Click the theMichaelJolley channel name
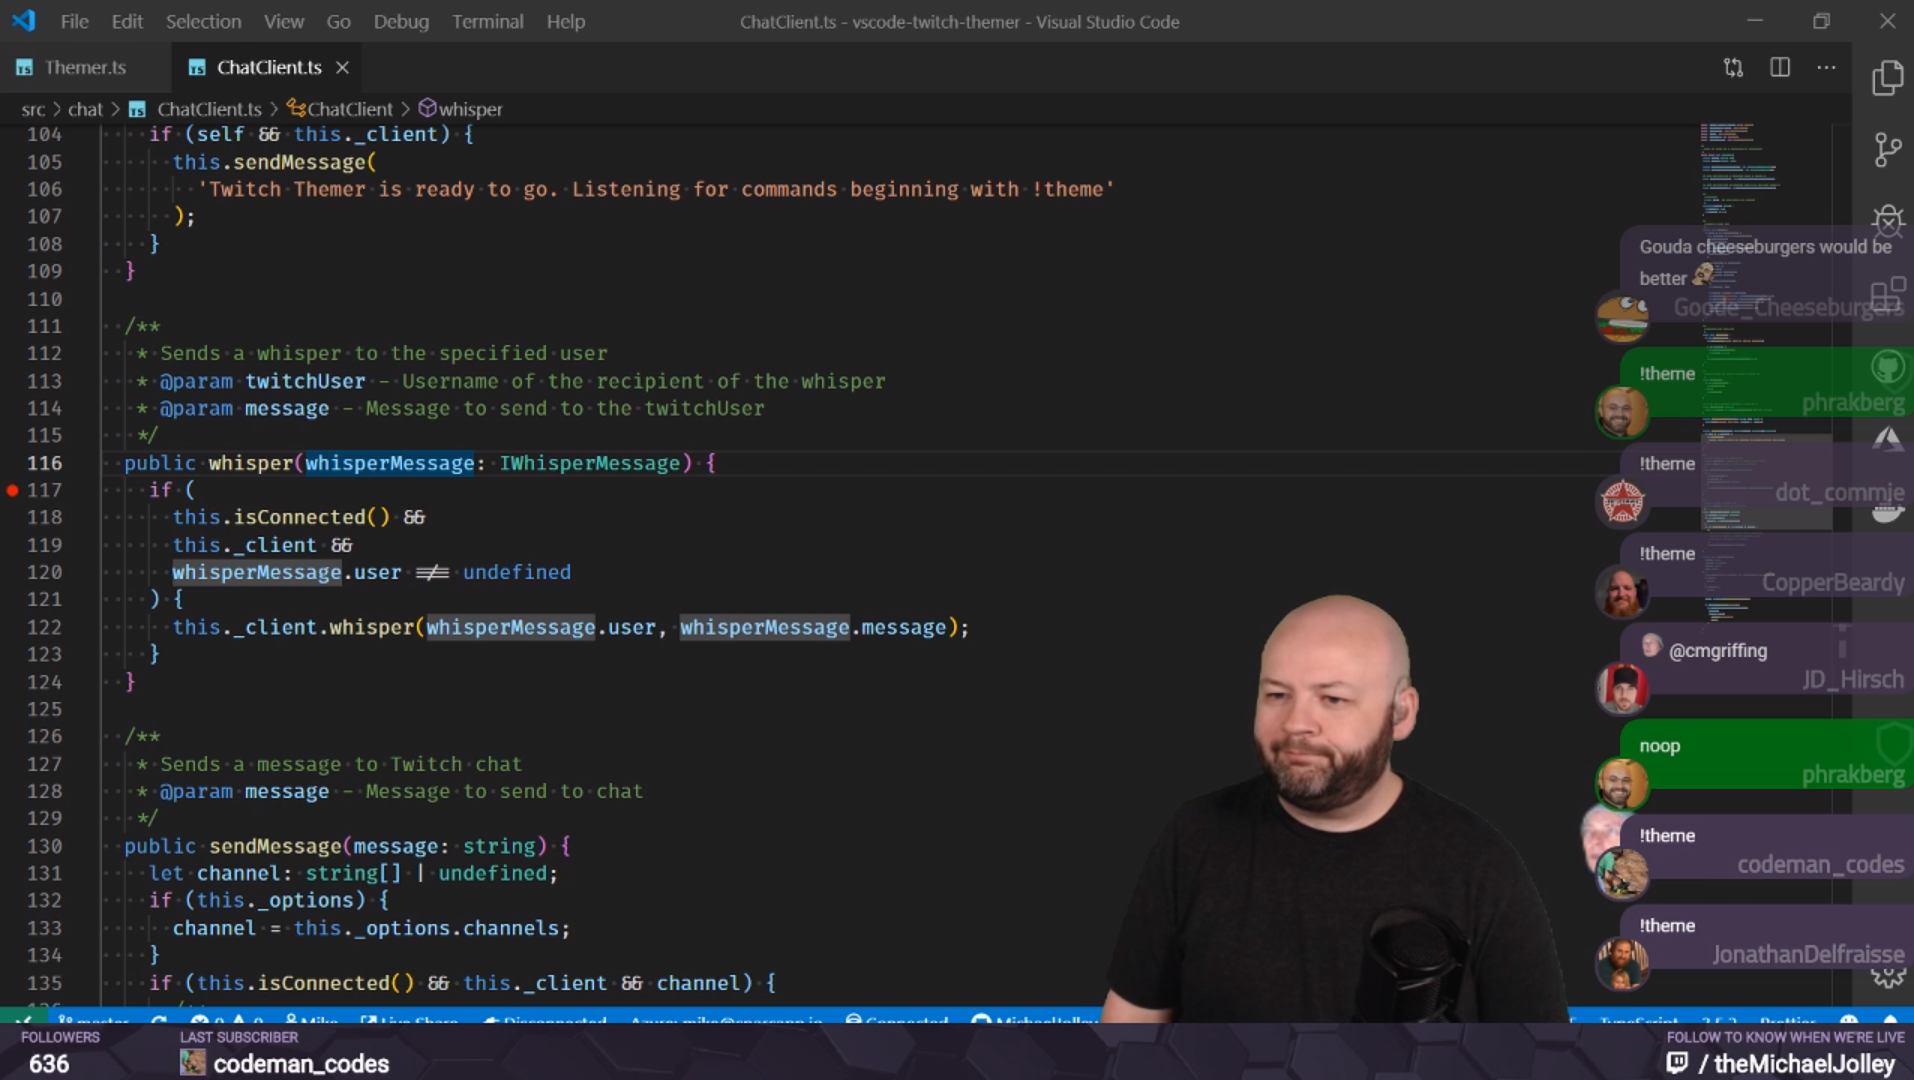Viewport: 1914px width, 1080px height. (1804, 1064)
